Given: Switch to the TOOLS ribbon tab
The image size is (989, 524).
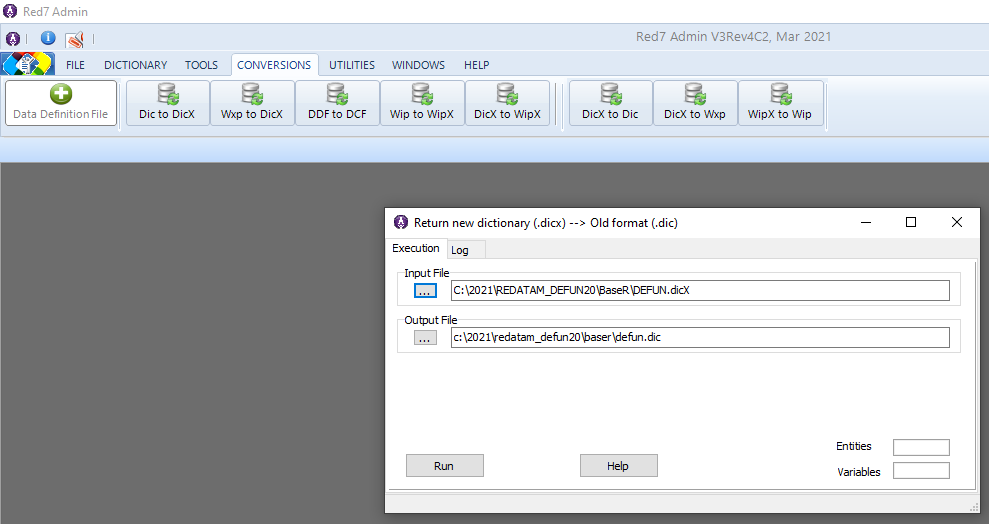Looking at the screenshot, I should tap(201, 65).
